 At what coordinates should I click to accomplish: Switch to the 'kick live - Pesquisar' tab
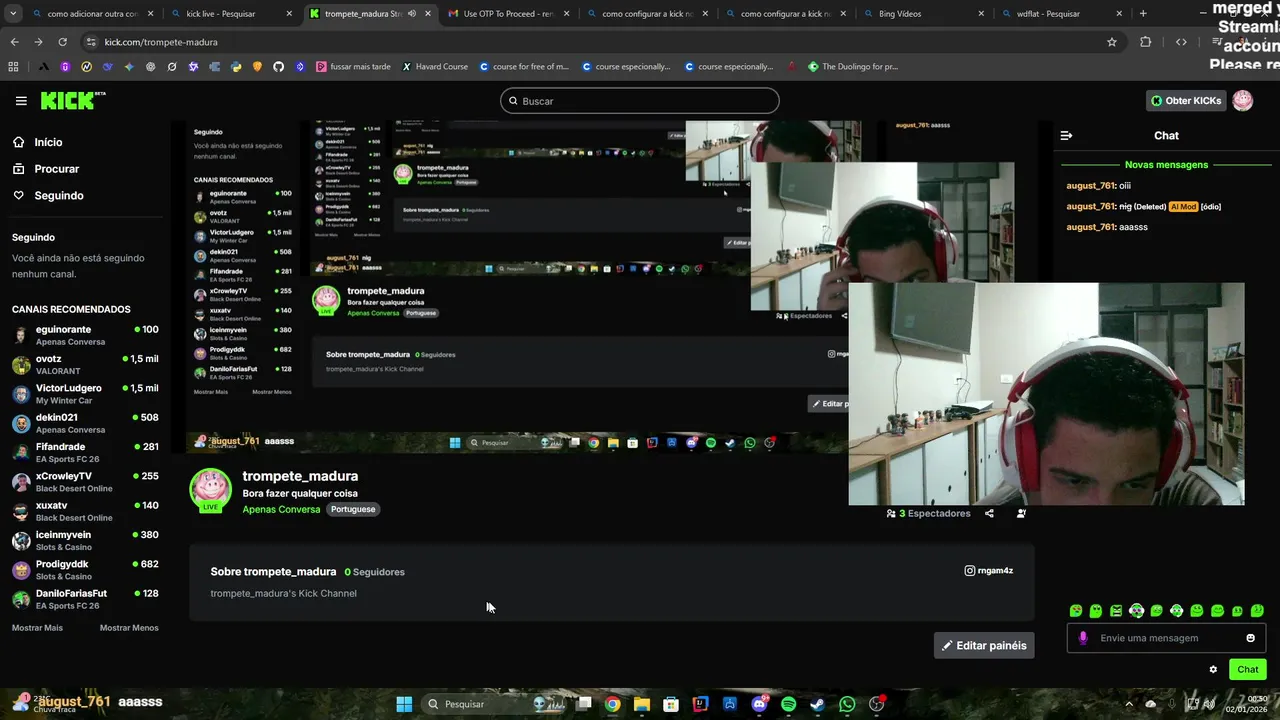pyautogui.click(x=231, y=14)
